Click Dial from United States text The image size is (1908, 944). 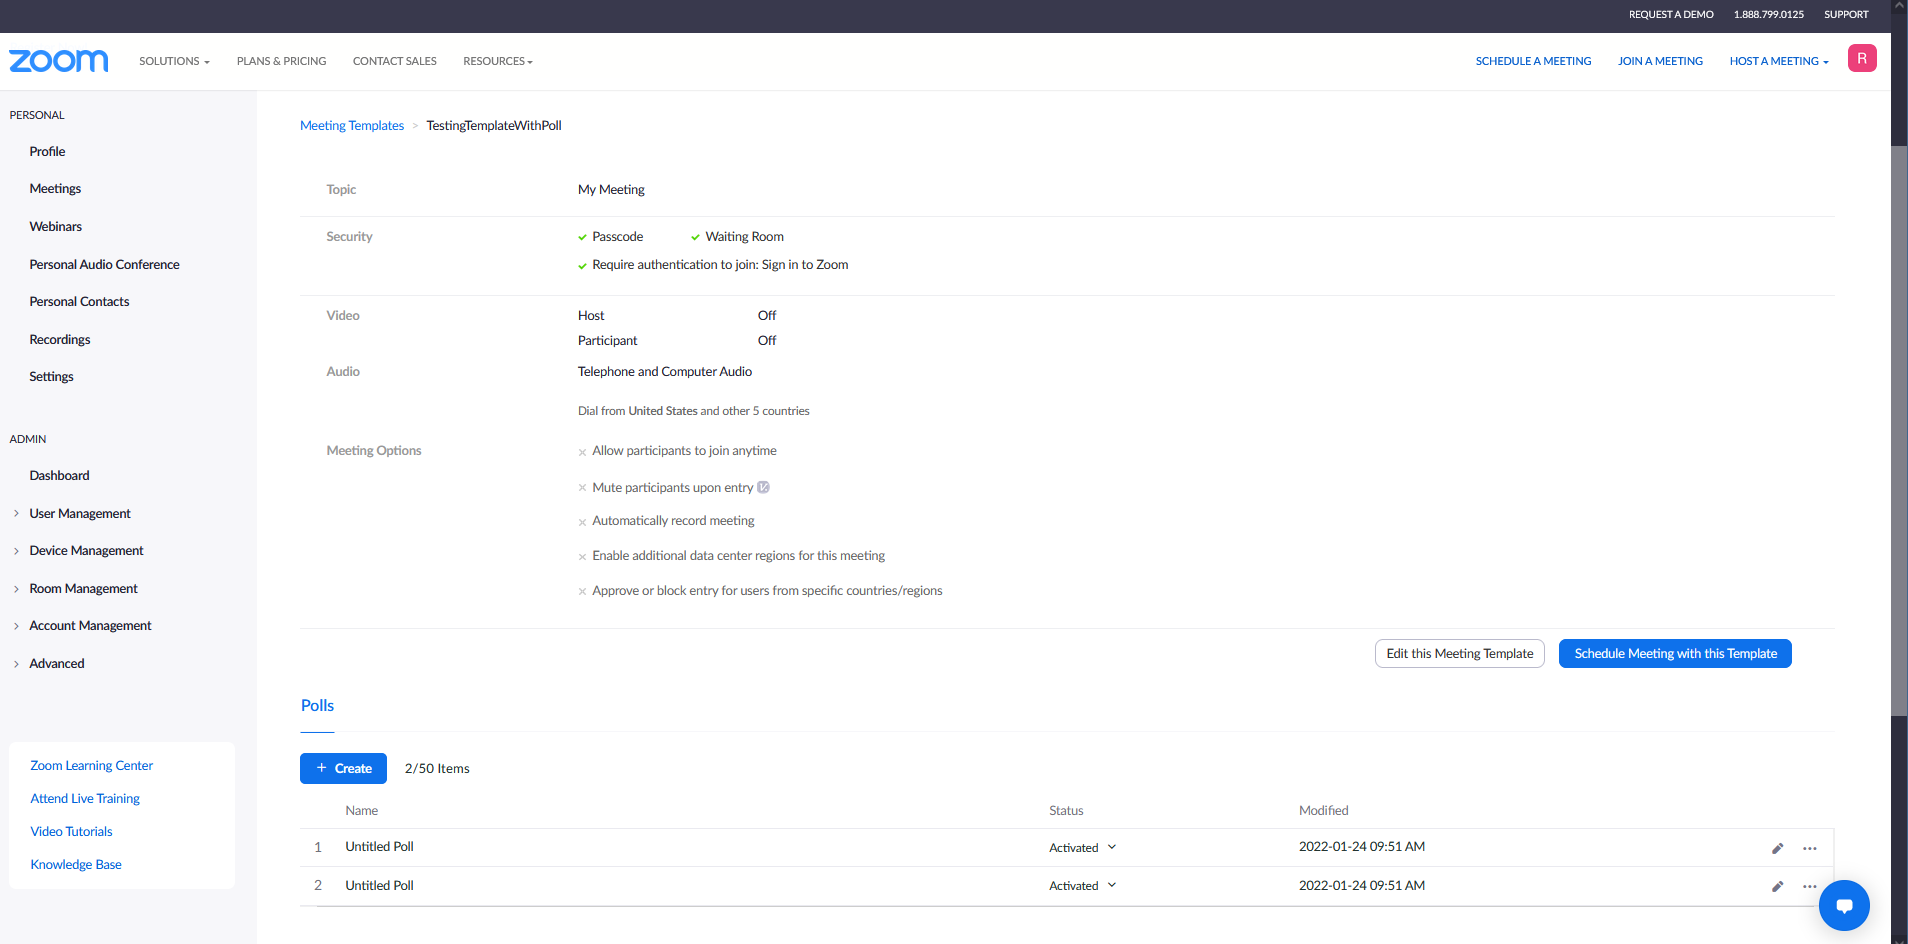coord(694,411)
